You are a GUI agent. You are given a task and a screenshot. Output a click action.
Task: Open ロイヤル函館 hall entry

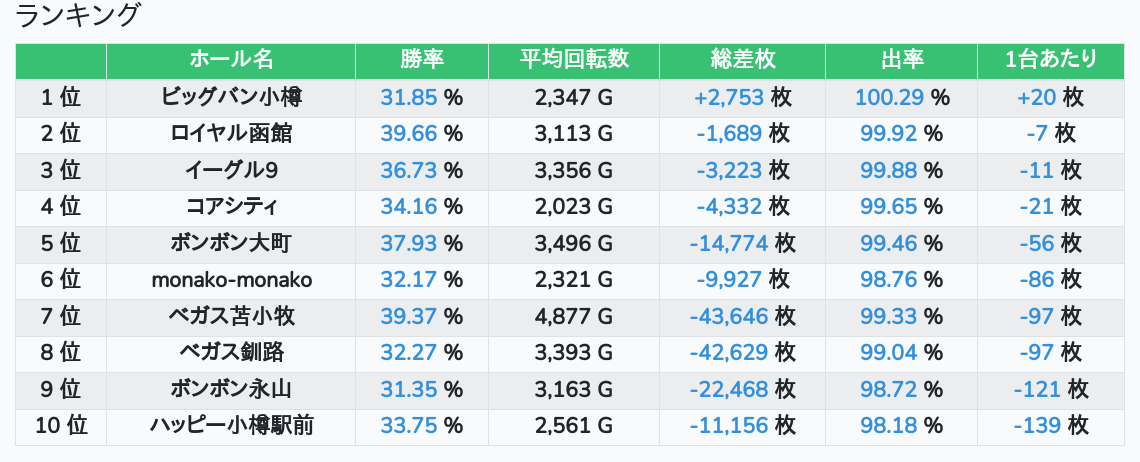[231, 134]
